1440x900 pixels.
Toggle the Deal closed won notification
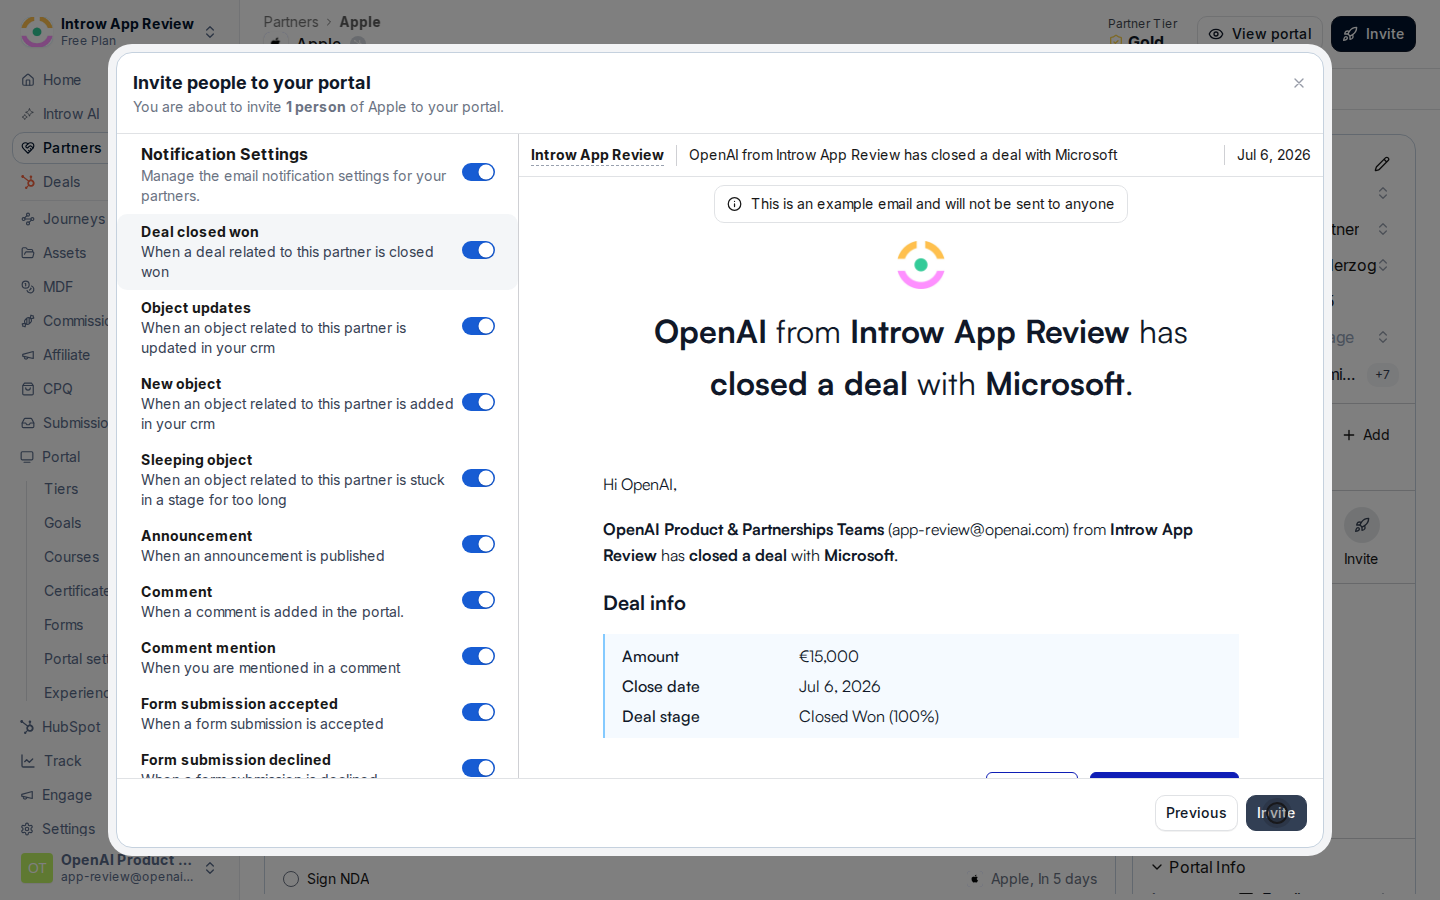pyautogui.click(x=478, y=250)
